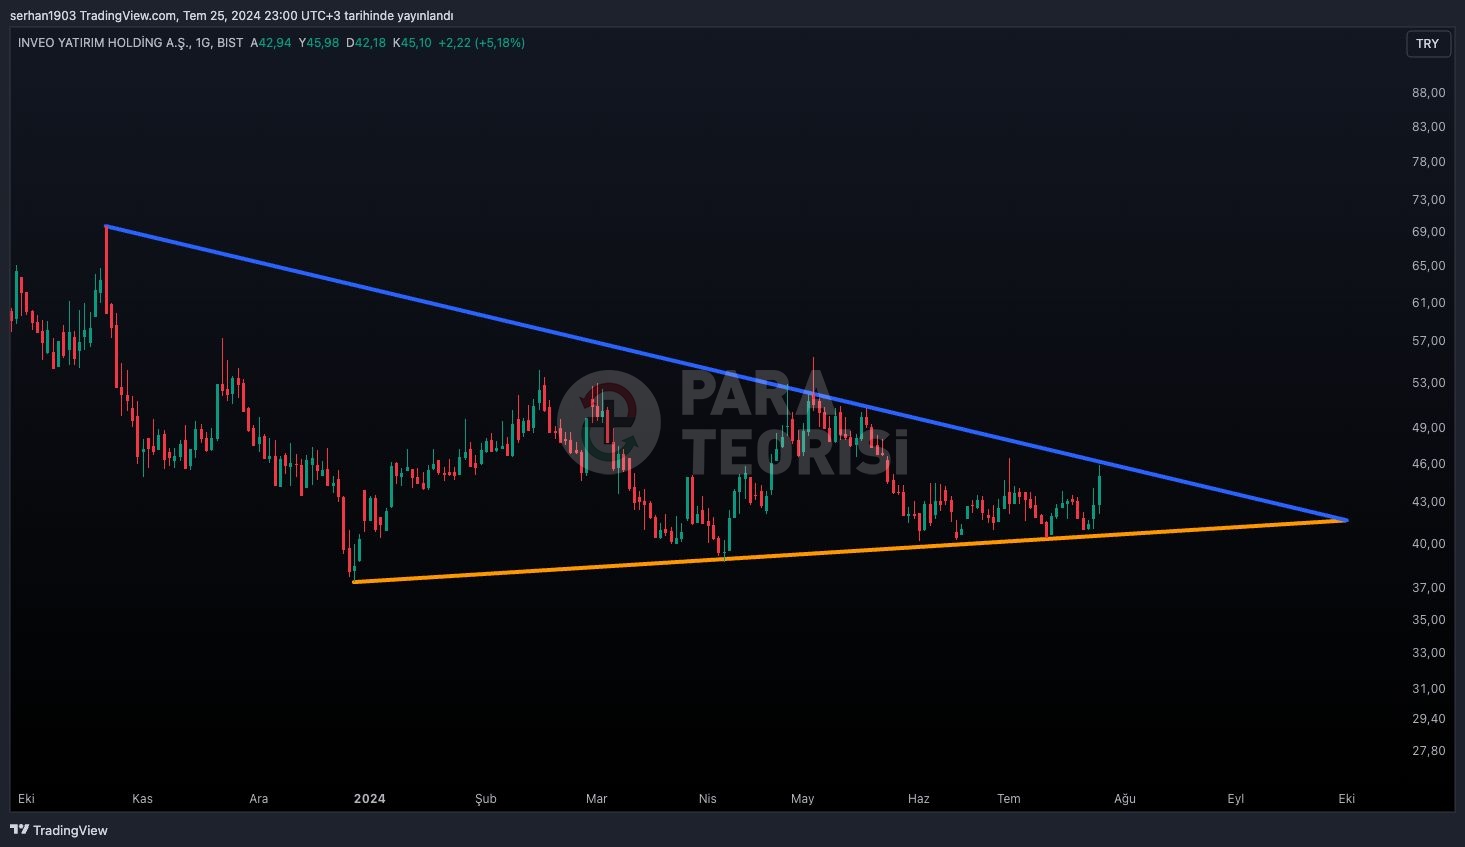
Task: Click the 83,00 price axis label
Action: (1428, 126)
